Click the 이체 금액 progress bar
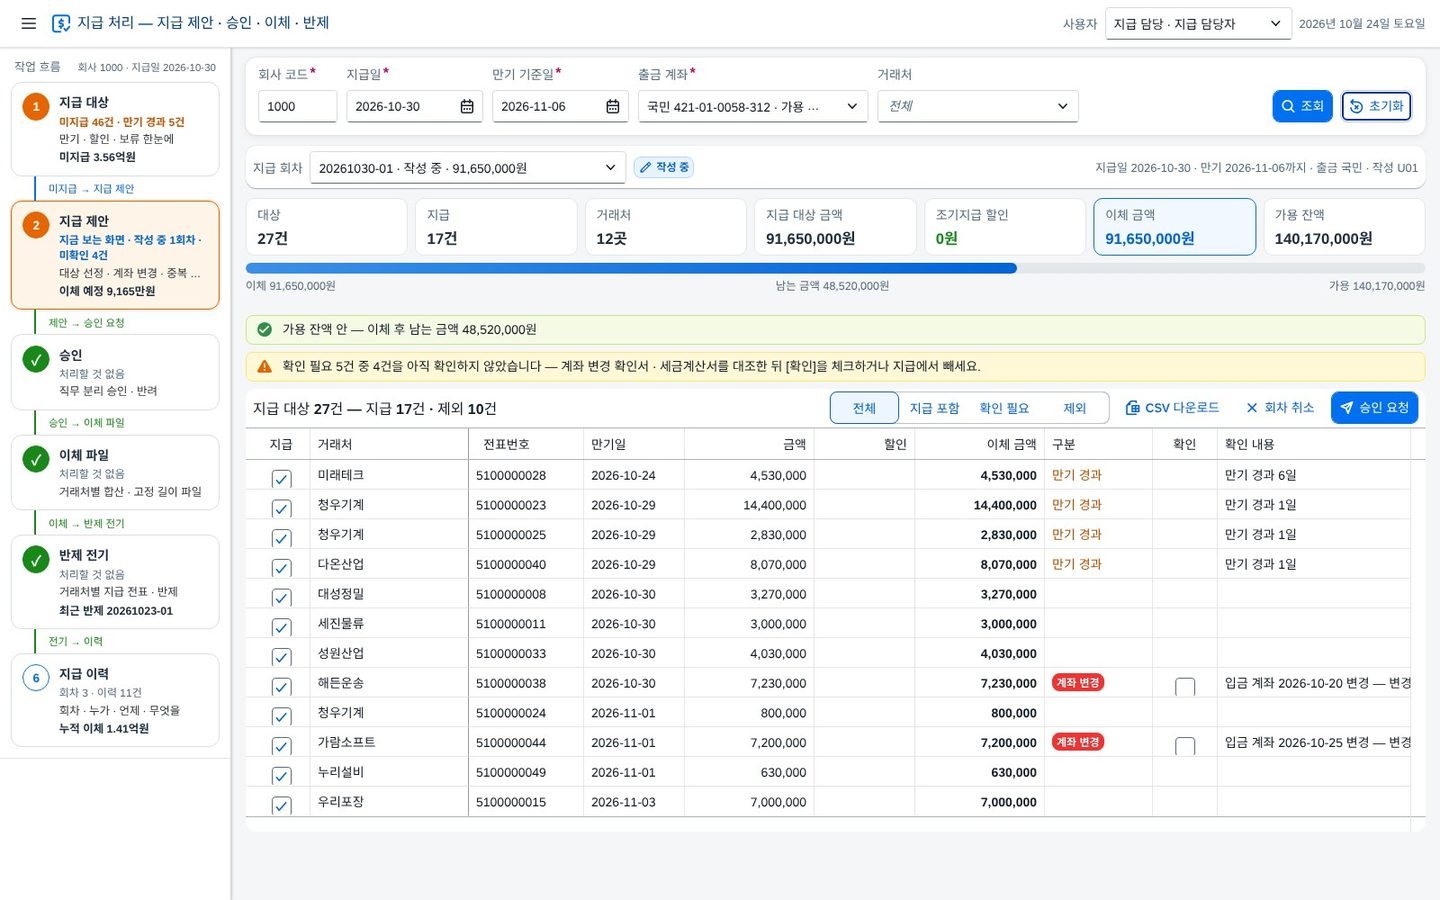1440x900 pixels. [835, 268]
